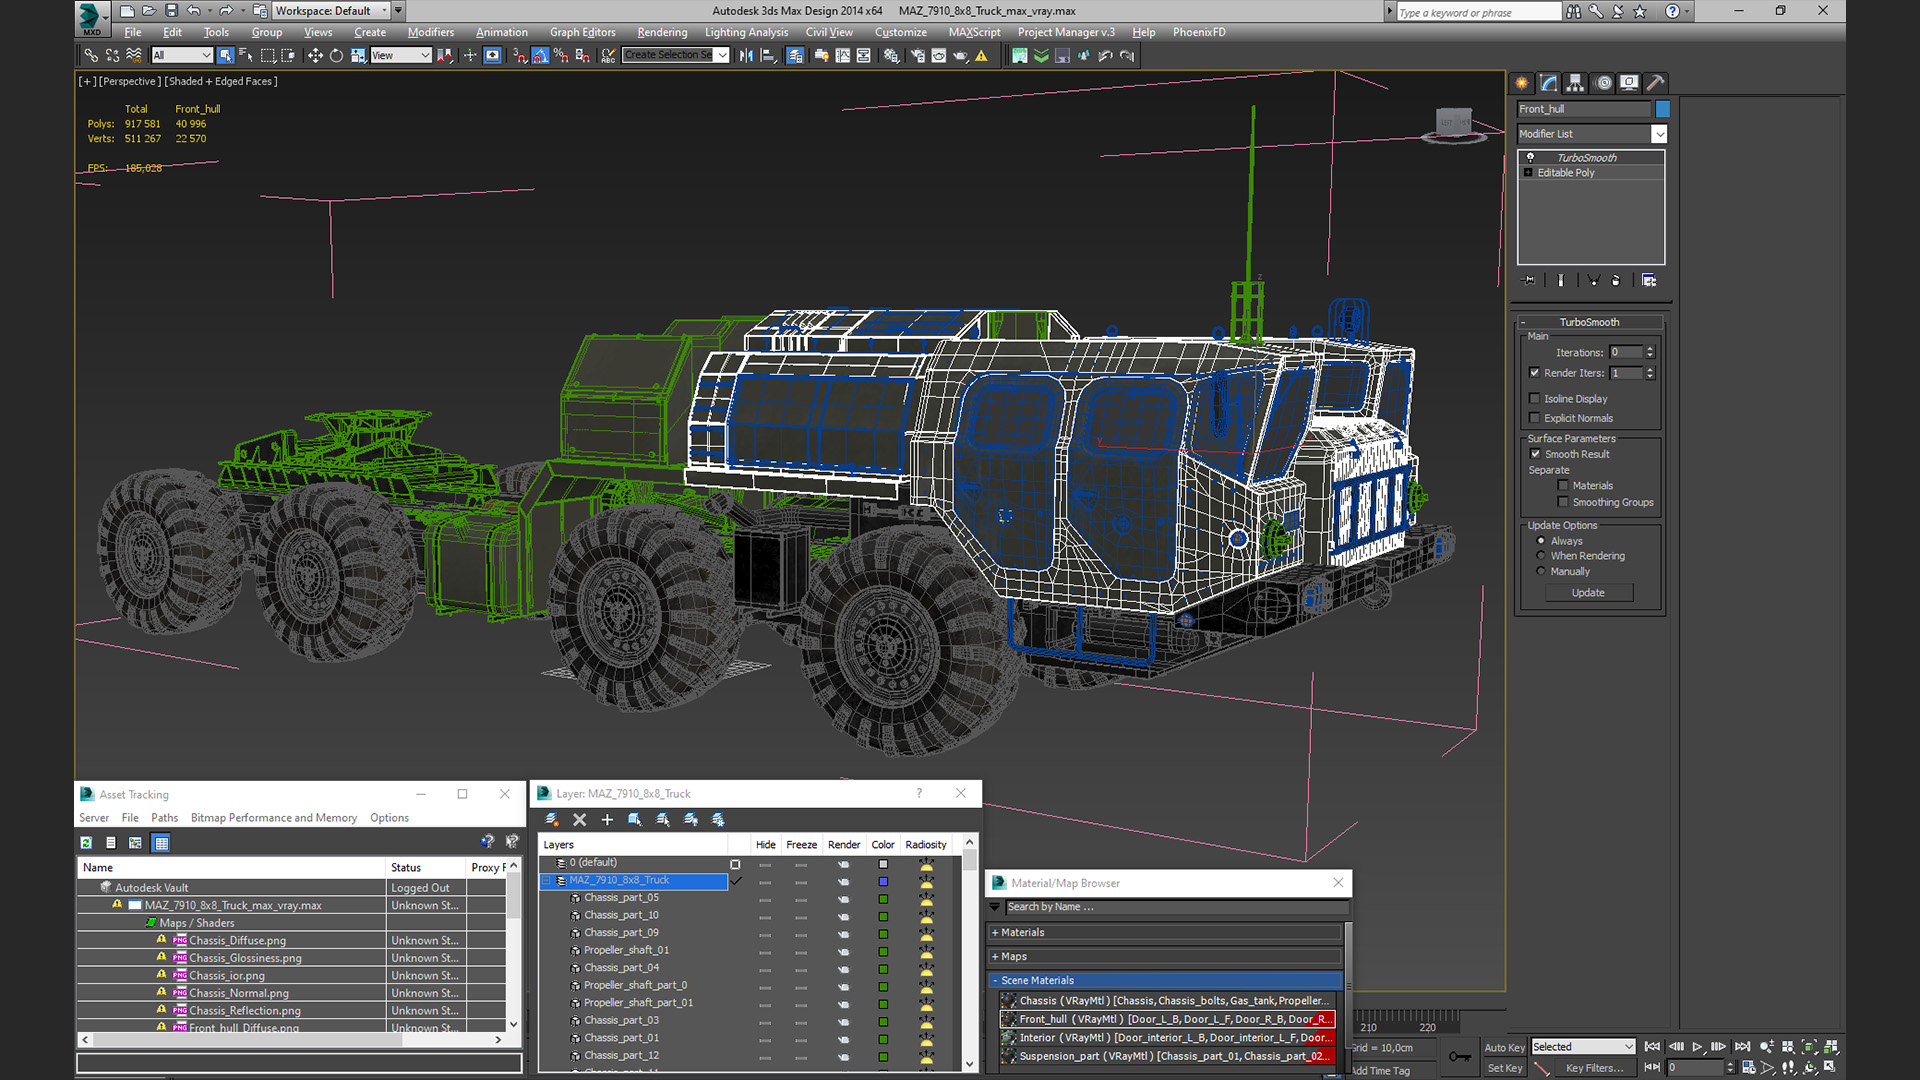
Task: Click the Play Animation button
Action: 1697,1047
